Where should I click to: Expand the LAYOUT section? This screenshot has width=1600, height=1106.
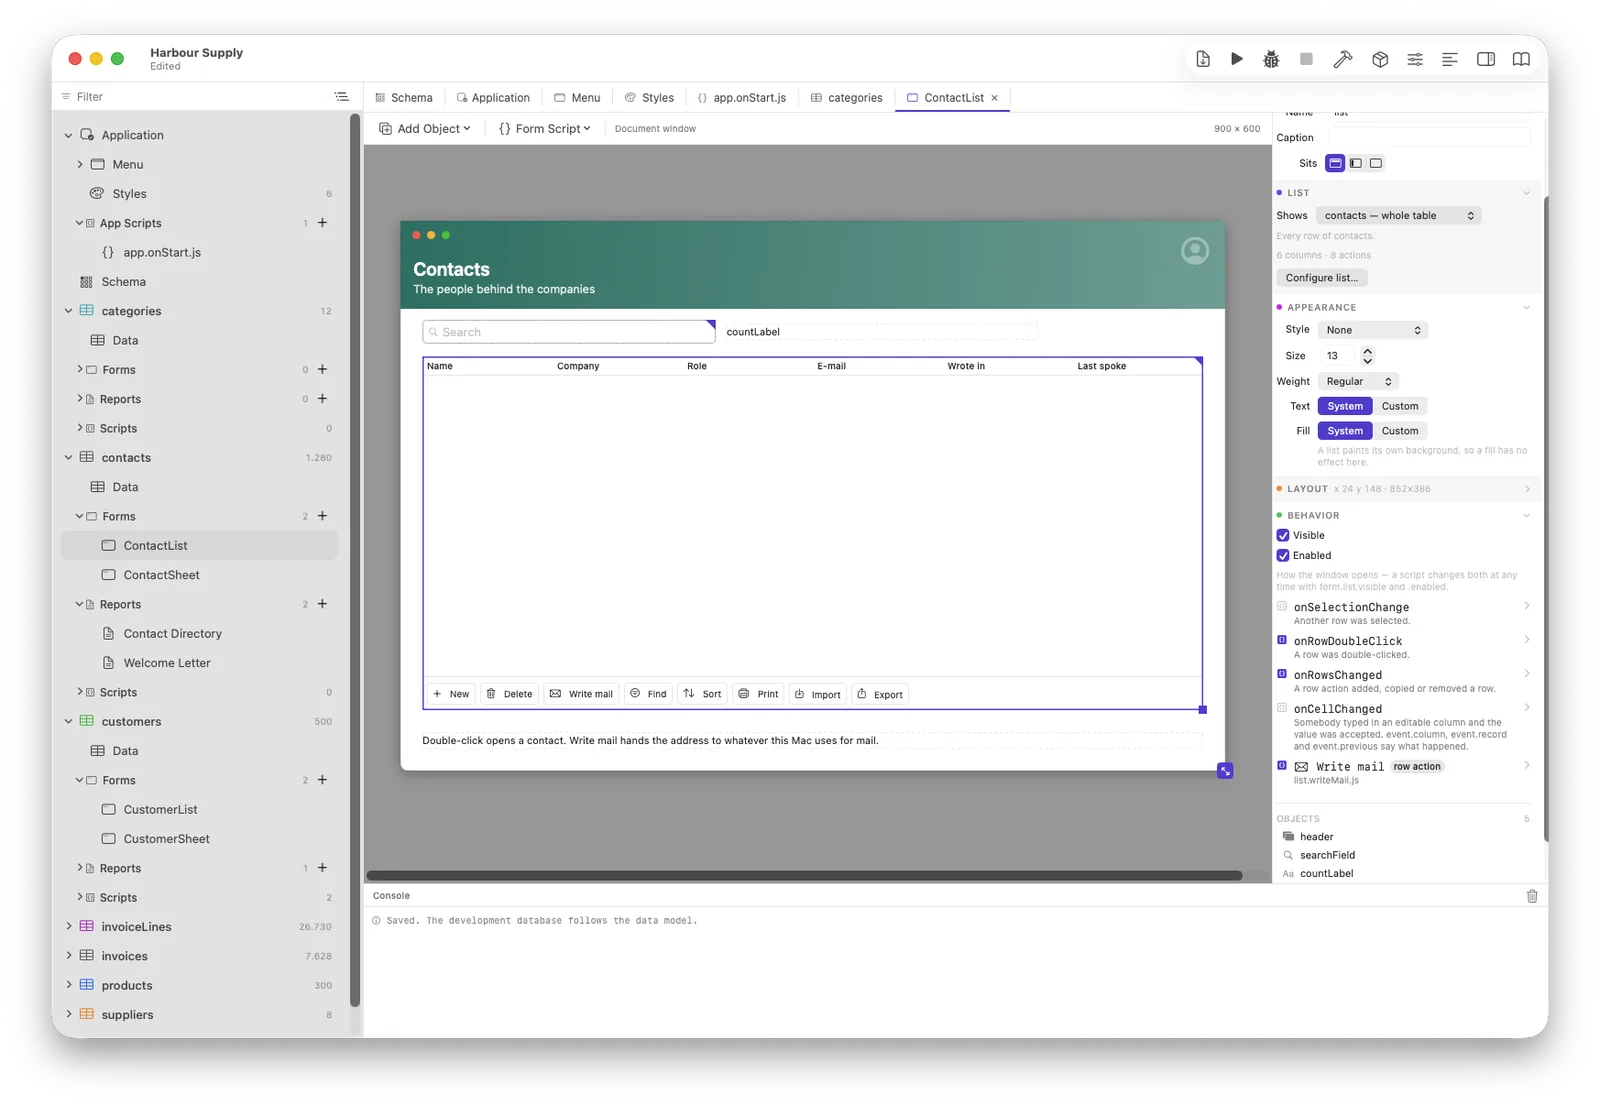(1526, 489)
